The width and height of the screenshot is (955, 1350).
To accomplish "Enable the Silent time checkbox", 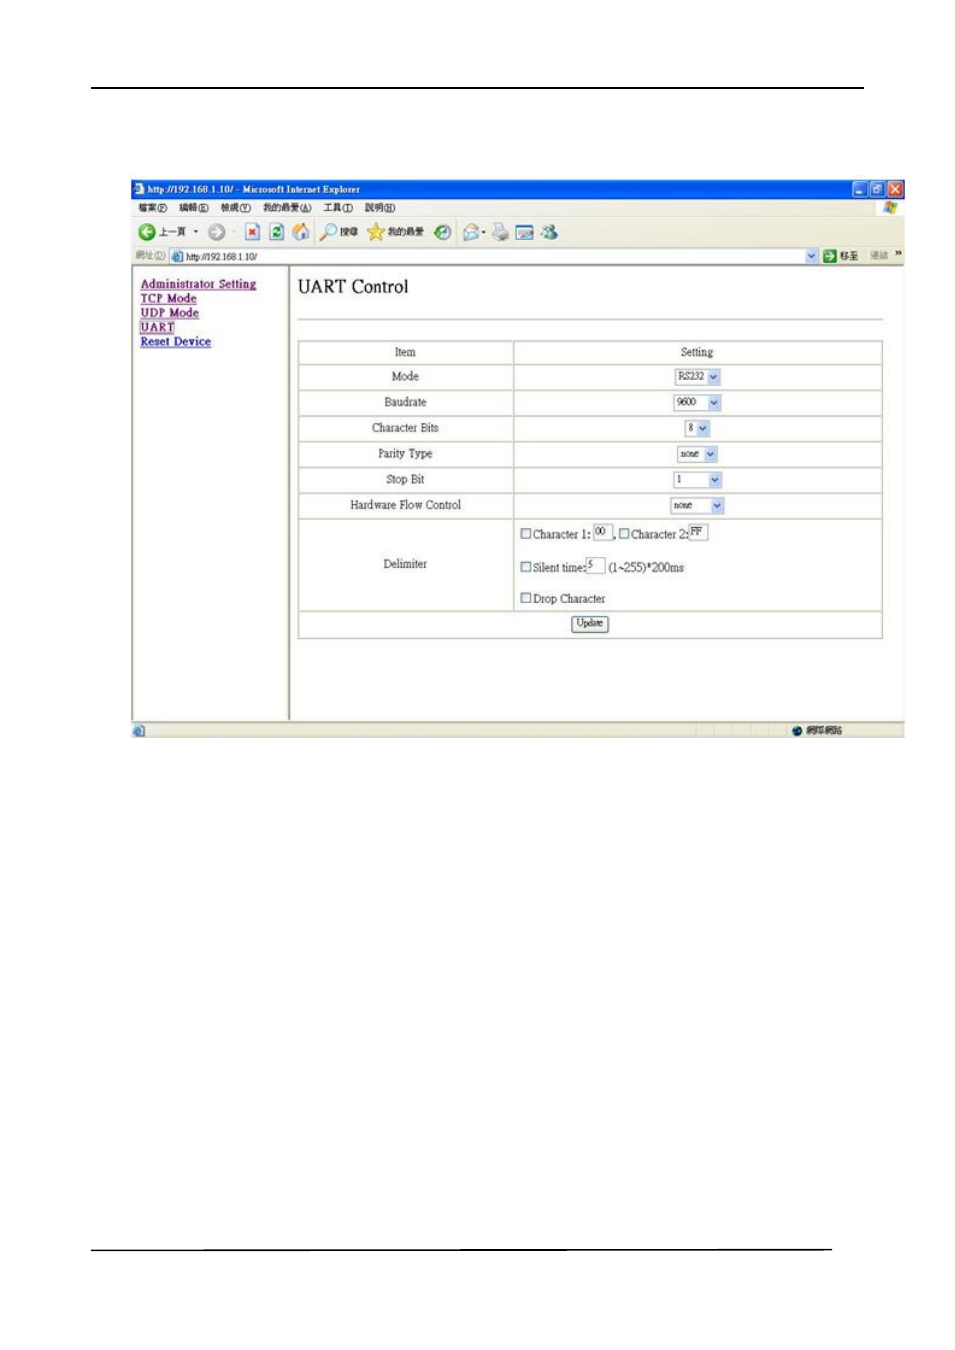I will tap(526, 567).
